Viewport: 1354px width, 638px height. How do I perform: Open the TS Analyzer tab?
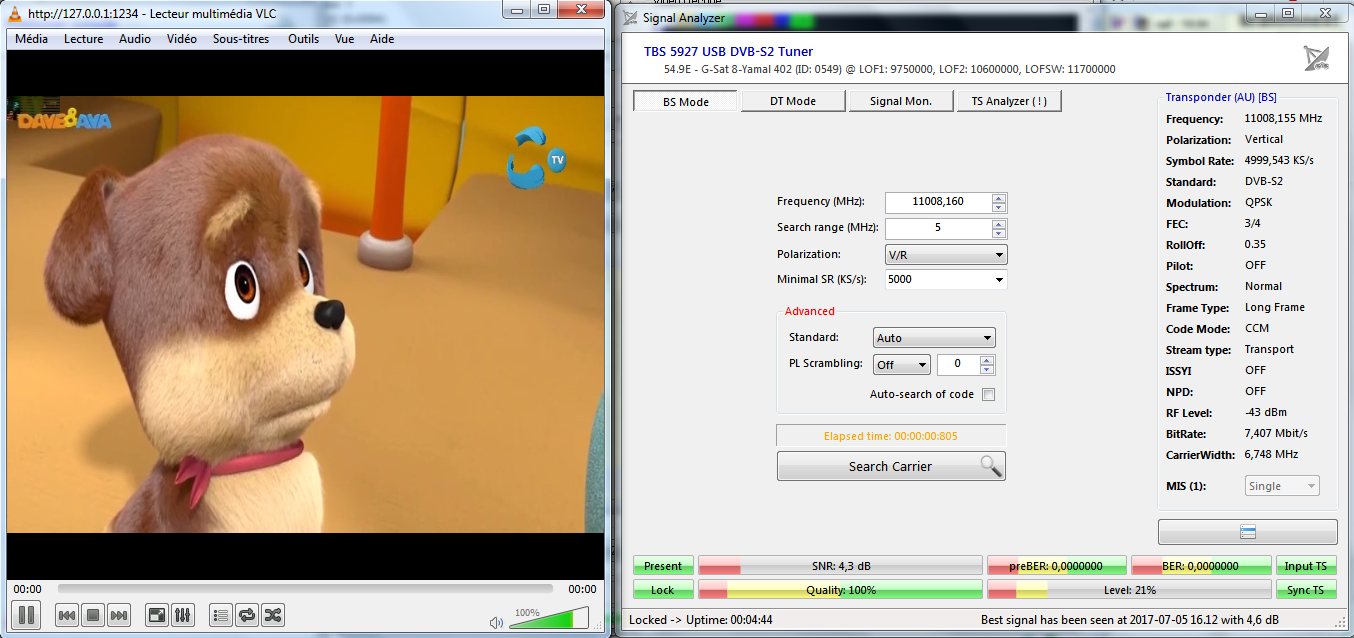pyautogui.click(x=1009, y=101)
